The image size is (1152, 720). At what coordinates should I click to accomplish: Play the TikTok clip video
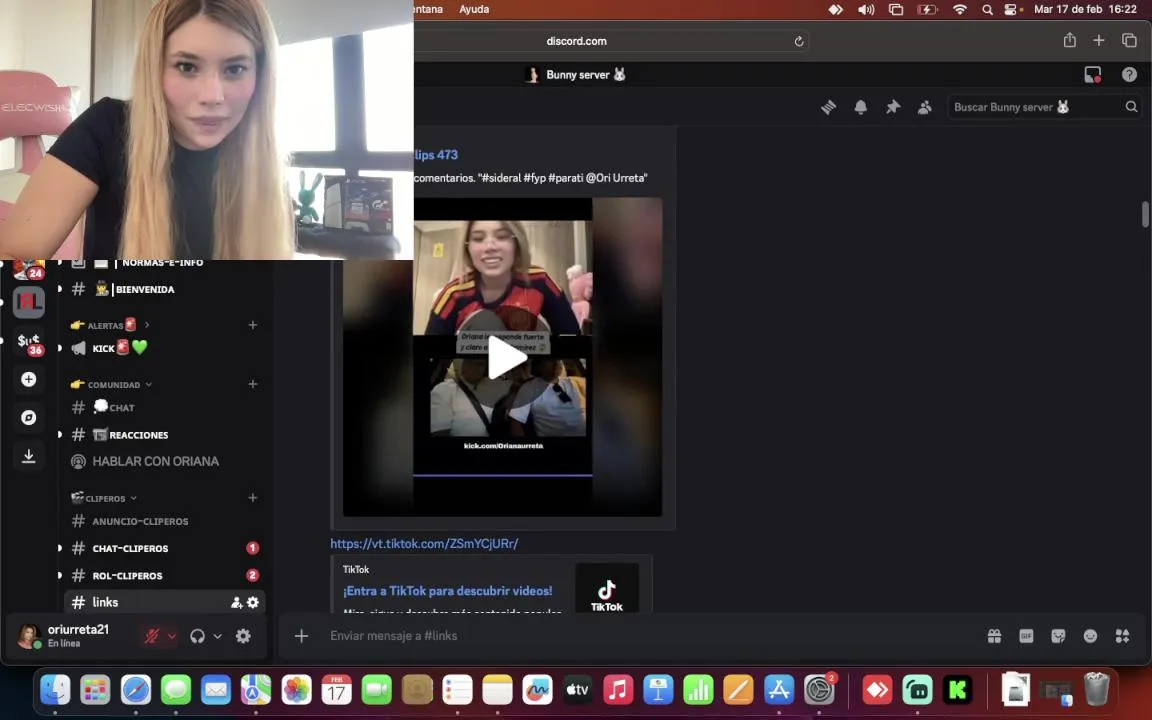[507, 358]
